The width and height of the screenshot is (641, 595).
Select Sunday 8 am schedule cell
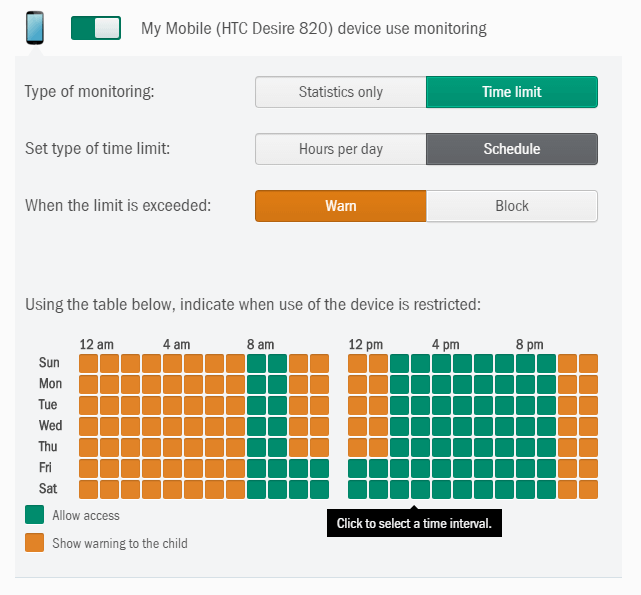(256, 363)
